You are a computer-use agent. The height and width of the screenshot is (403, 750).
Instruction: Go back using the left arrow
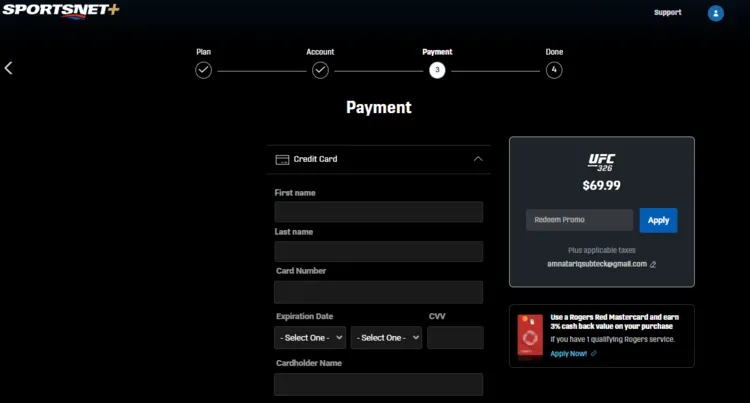coord(9,68)
